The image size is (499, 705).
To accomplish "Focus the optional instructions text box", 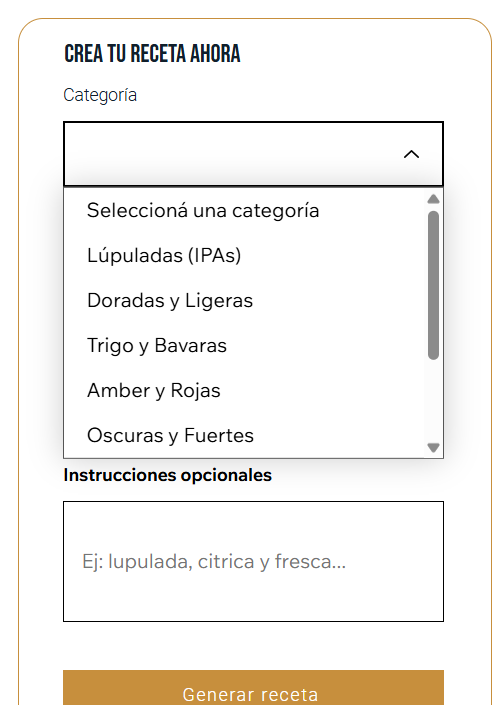I will click(254, 561).
